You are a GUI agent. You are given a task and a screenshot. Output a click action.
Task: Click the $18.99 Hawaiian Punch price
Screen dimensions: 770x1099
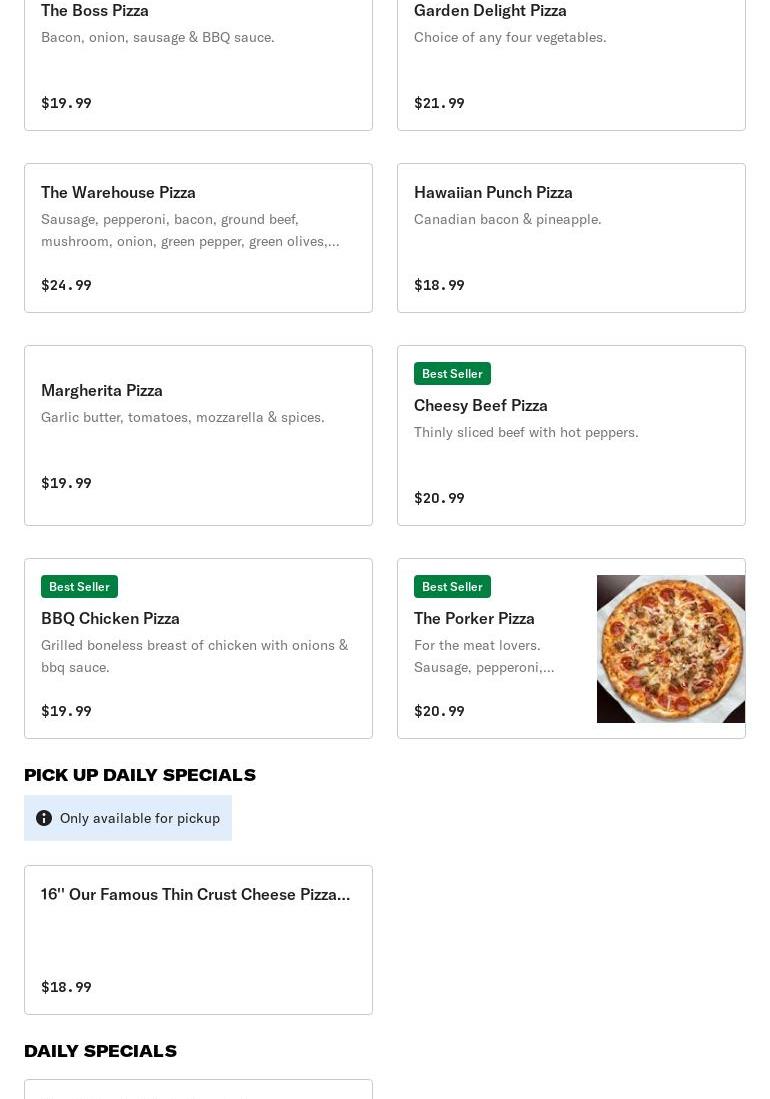pyautogui.click(x=439, y=285)
